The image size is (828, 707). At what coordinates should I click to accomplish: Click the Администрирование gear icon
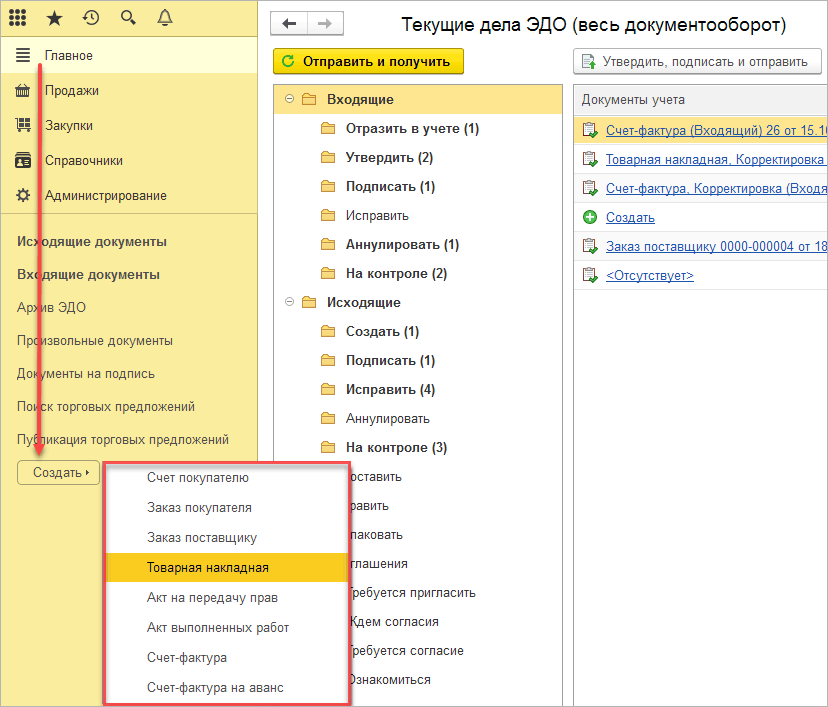coord(23,195)
